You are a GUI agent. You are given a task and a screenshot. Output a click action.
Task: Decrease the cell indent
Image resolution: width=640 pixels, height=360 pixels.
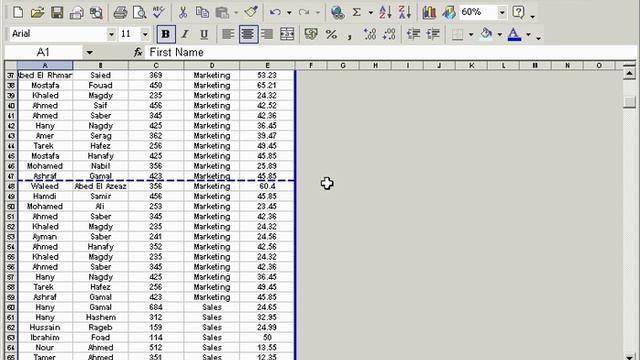pyautogui.click(x=413, y=34)
